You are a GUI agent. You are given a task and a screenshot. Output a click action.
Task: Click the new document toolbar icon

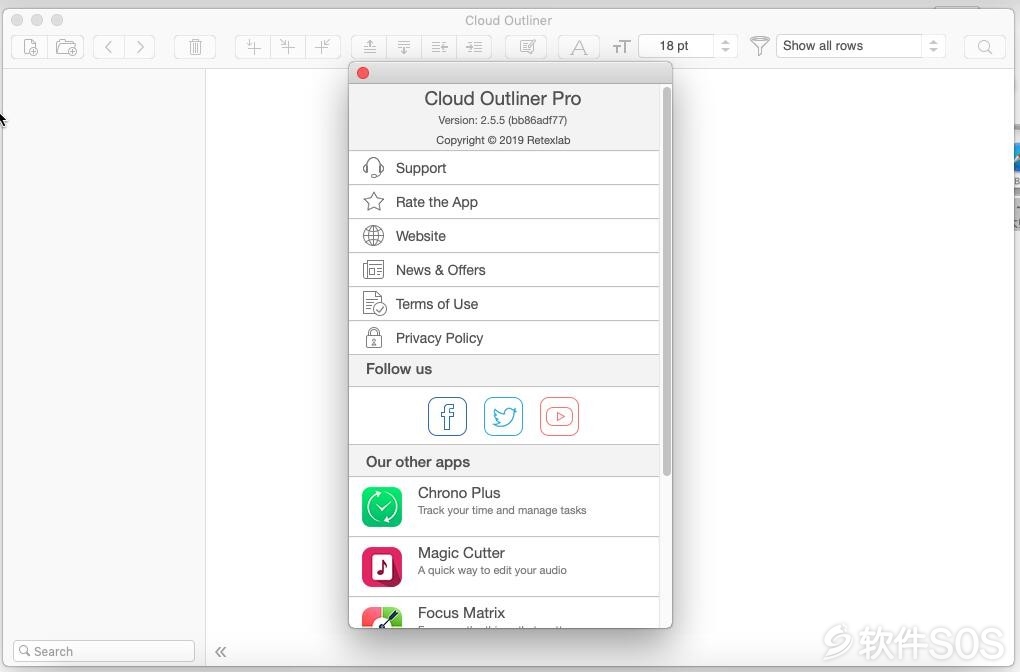pyautogui.click(x=30, y=47)
